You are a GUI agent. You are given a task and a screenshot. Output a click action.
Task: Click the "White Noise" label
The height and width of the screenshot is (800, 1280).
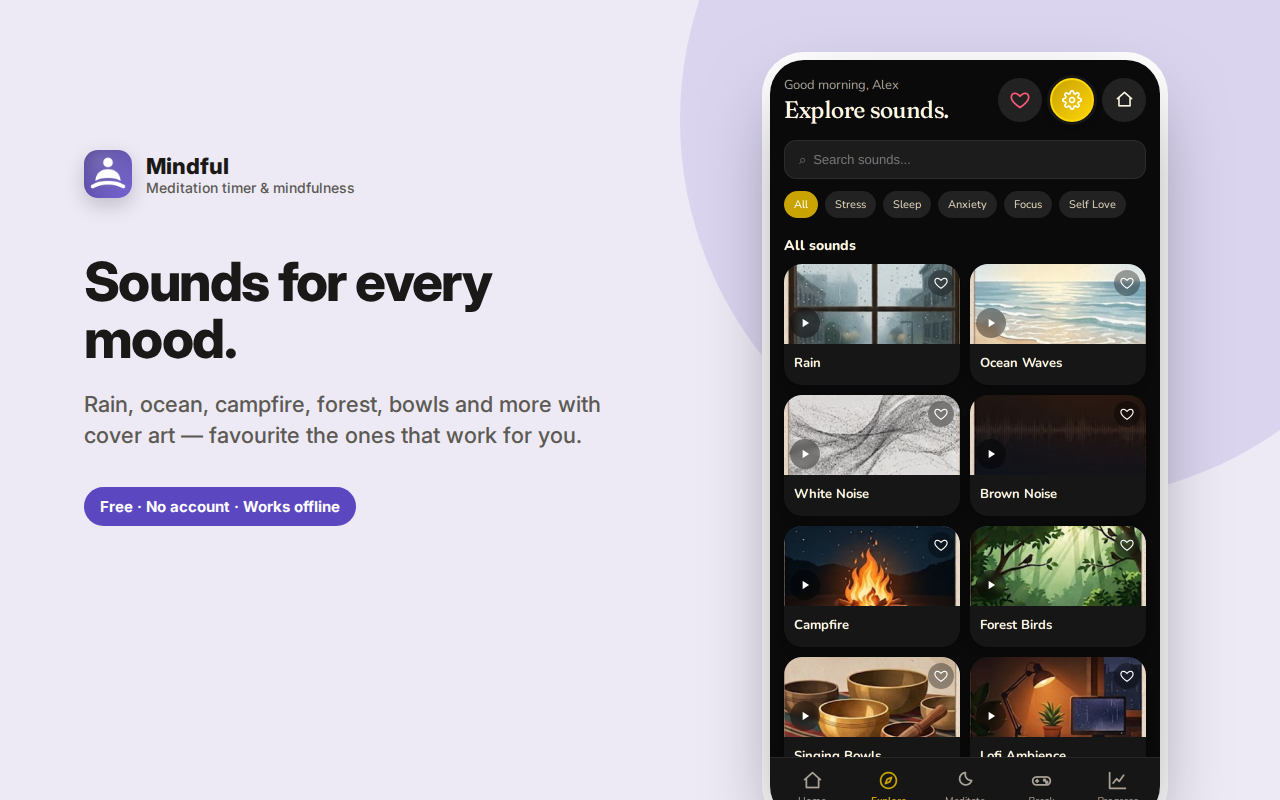[x=831, y=493]
